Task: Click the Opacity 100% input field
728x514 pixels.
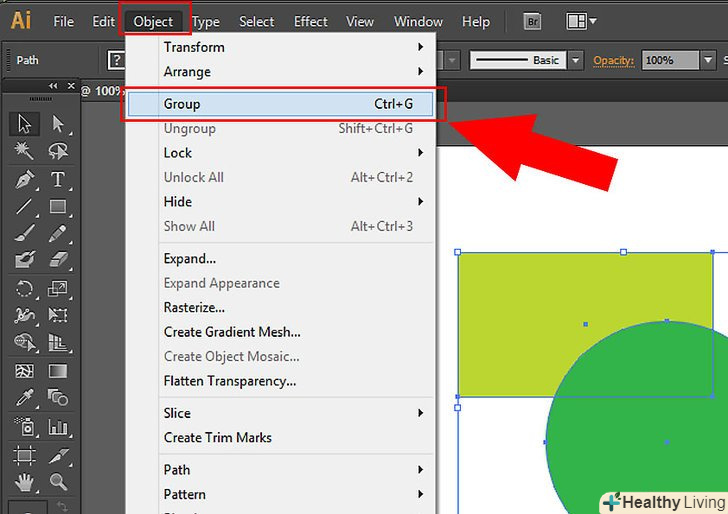Action: 670,60
